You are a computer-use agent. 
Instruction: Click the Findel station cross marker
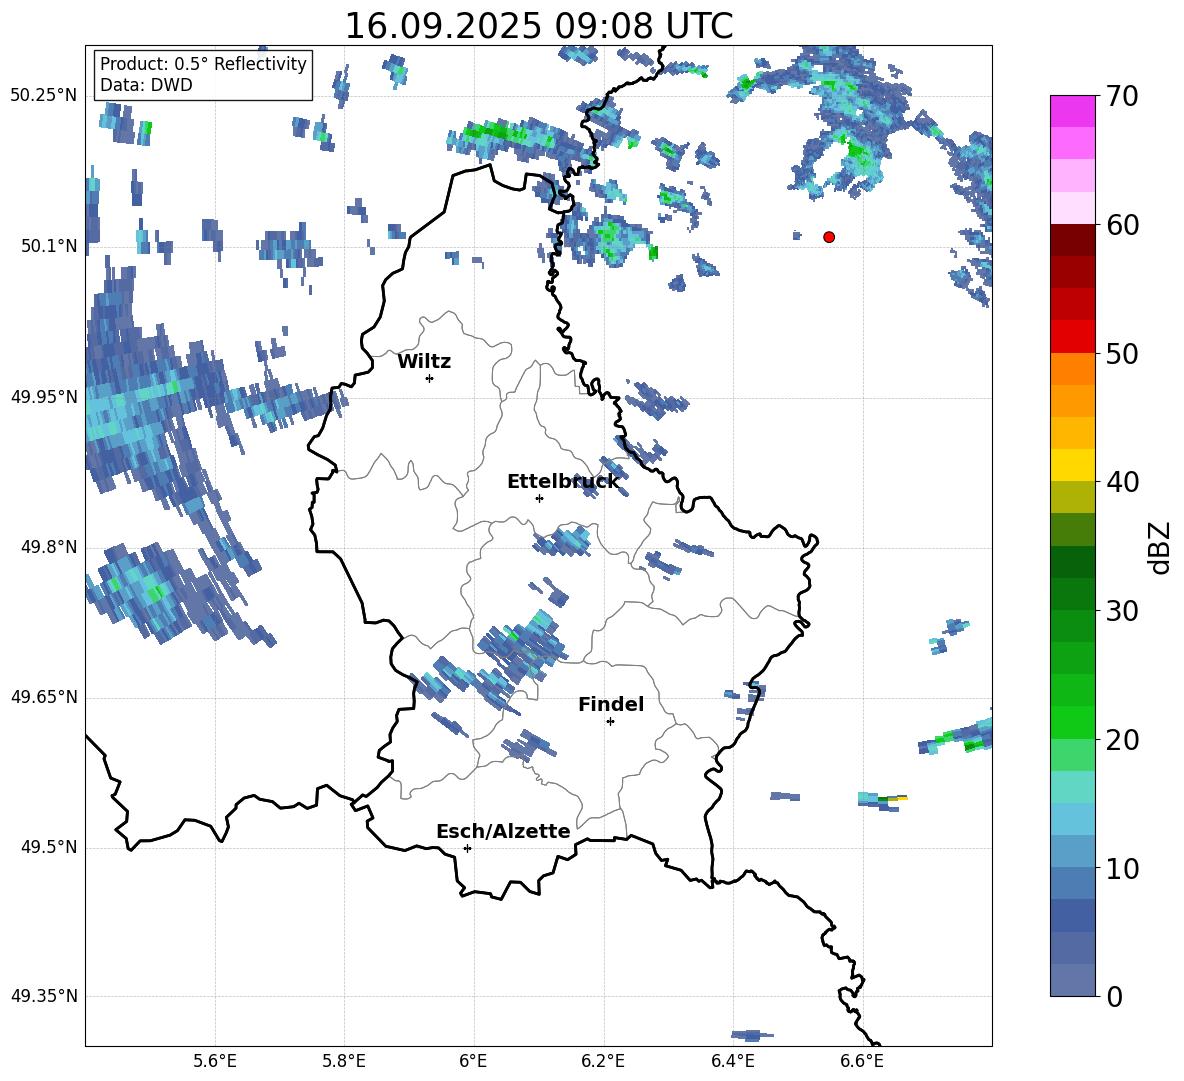(610, 722)
